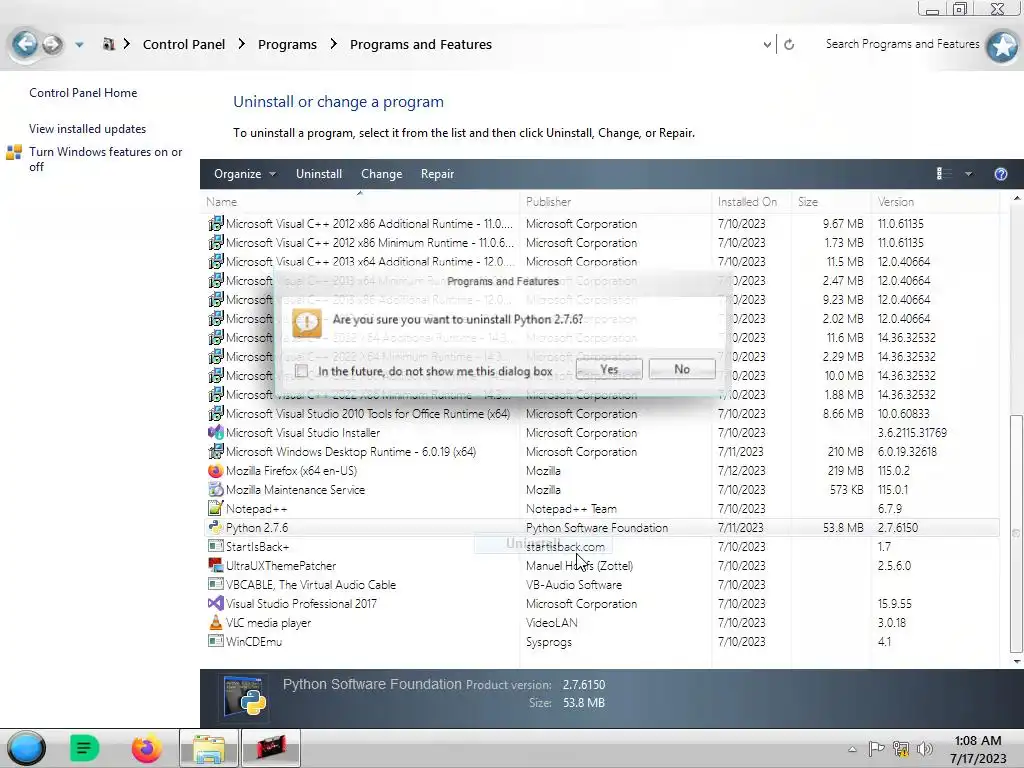Click Repair in the toolbar

(x=437, y=174)
